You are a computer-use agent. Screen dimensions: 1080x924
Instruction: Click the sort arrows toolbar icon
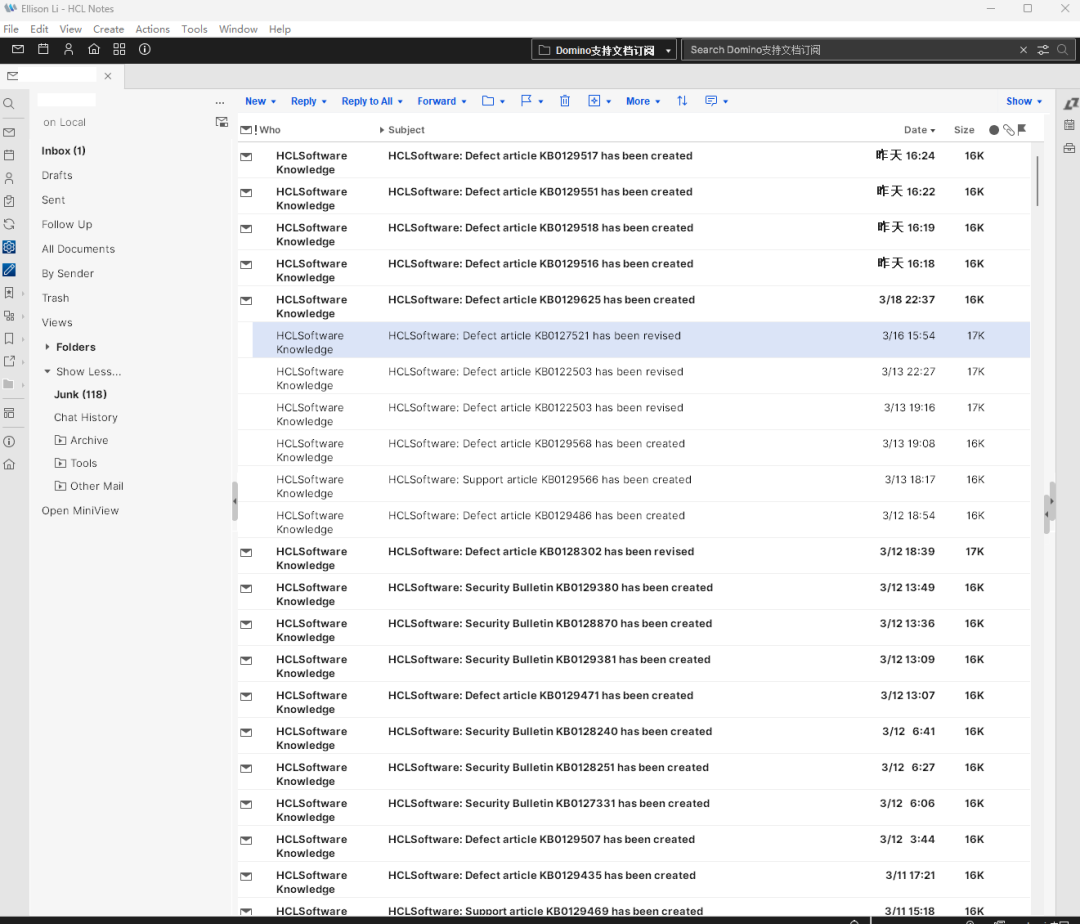tap(682, 101)
